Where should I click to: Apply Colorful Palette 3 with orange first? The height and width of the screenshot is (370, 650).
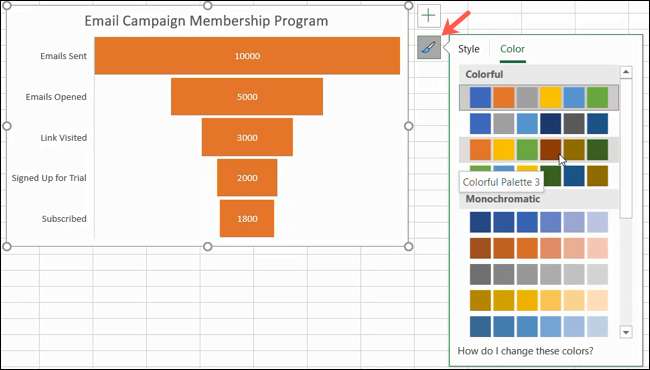tap(539, 150)
